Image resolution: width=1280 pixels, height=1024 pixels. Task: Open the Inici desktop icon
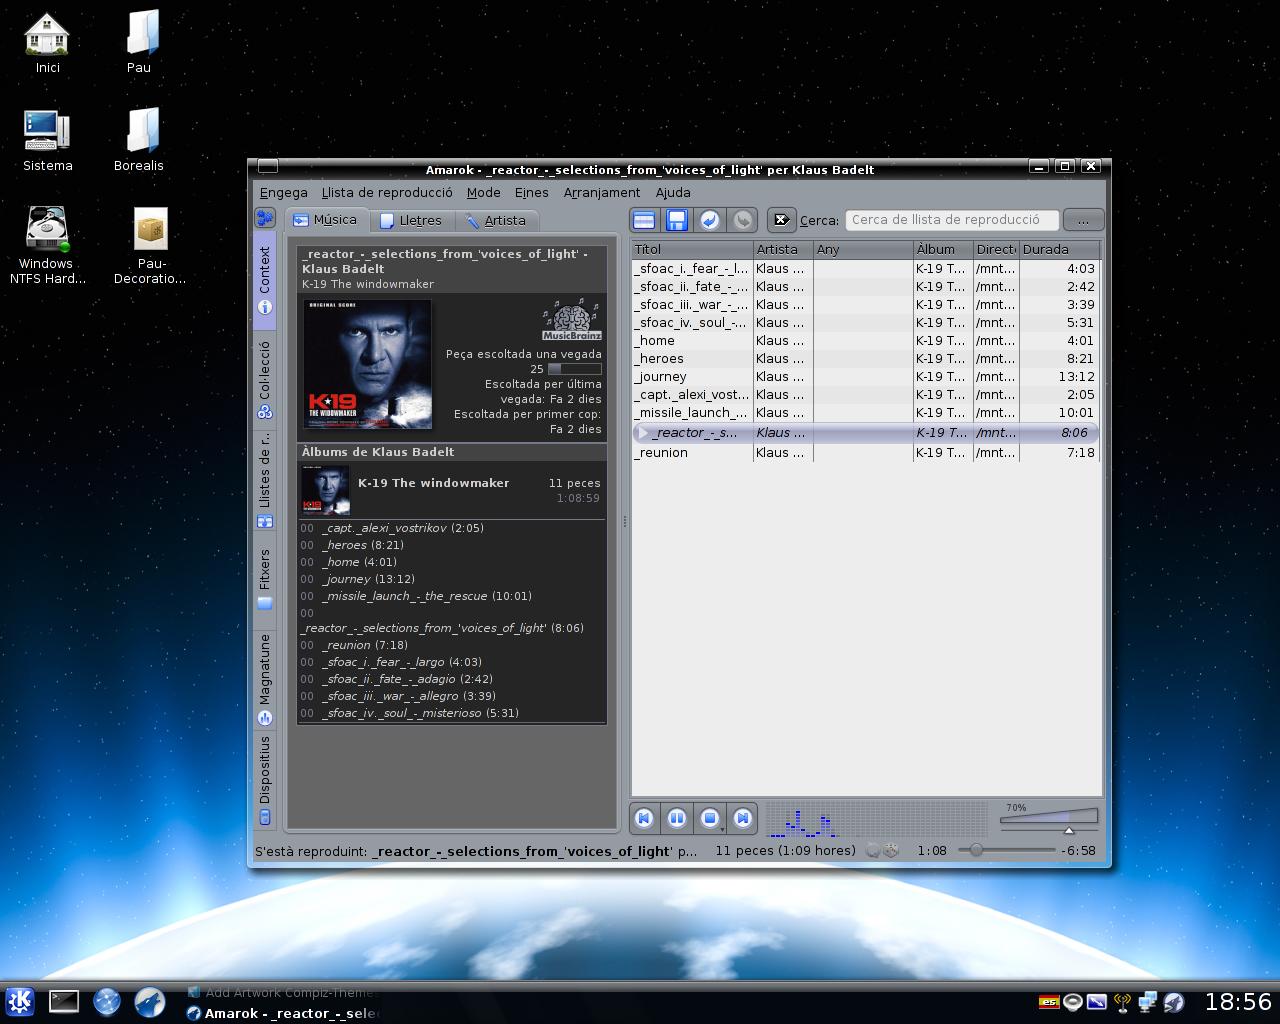tap(47, 43)
